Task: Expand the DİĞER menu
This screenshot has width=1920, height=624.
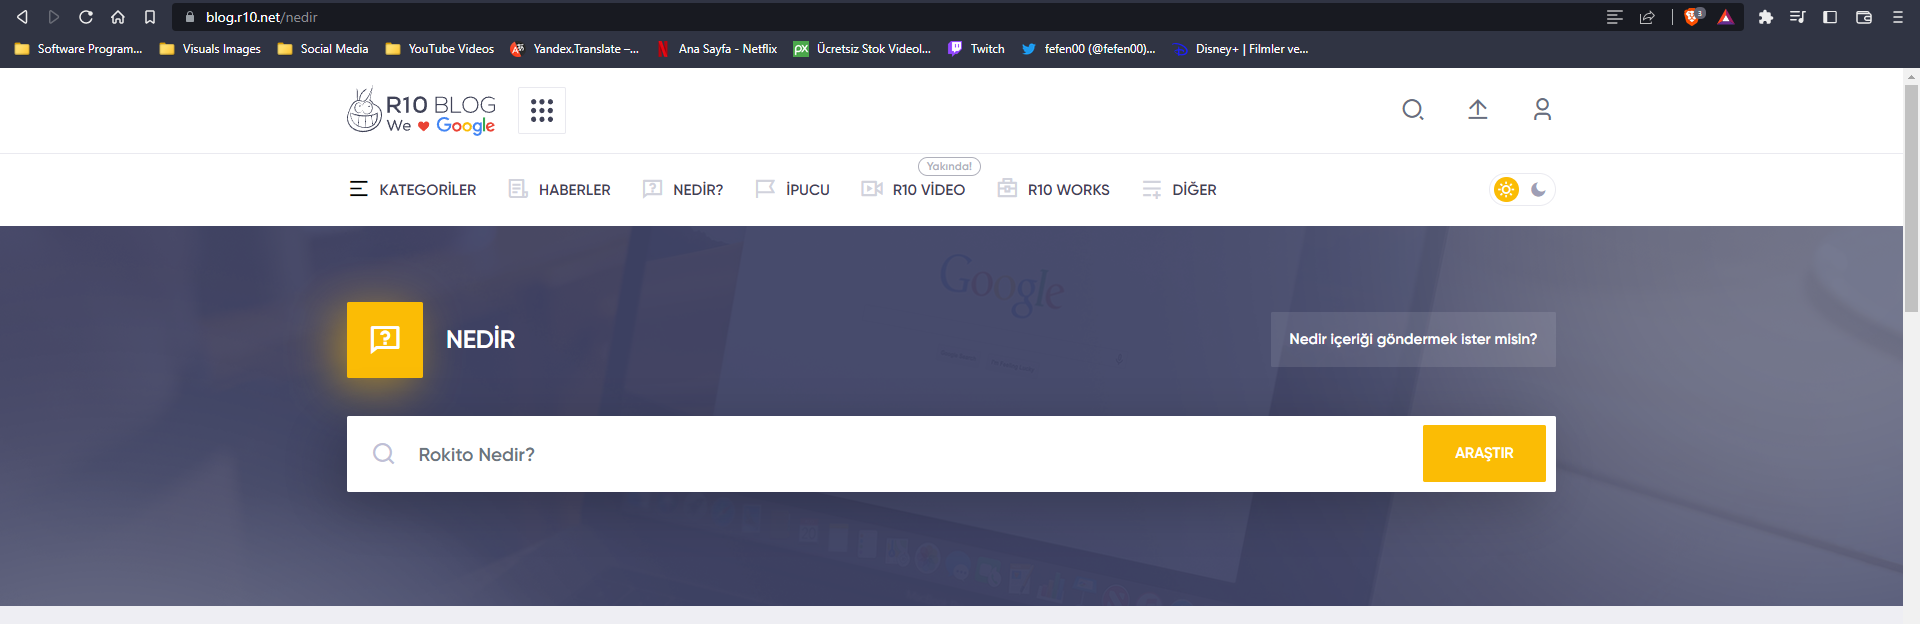Action: click(x=1179, y=189)
